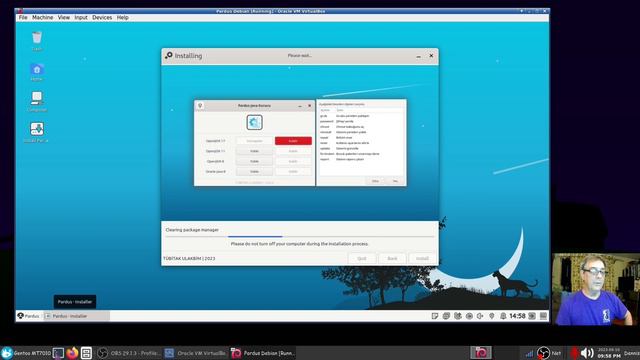The width and height of the screenshot is (640, 360).
Task: Minimize the Installing window
Action: click(418, 56)
